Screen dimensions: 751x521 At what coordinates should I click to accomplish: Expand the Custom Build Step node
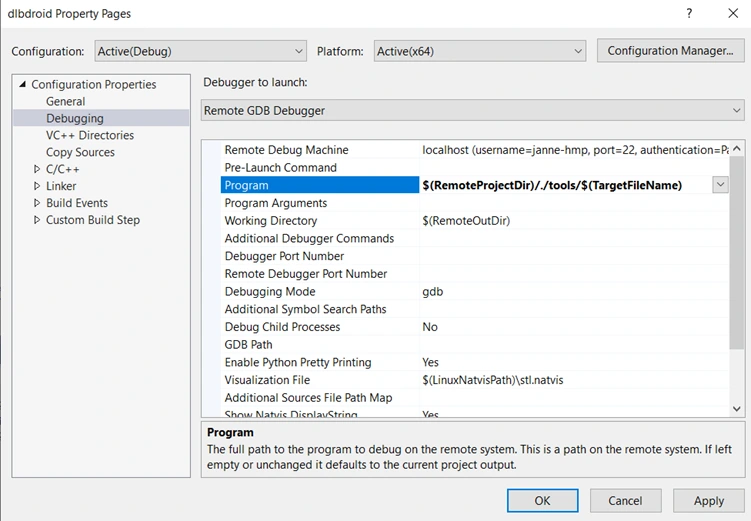(37, 221)
